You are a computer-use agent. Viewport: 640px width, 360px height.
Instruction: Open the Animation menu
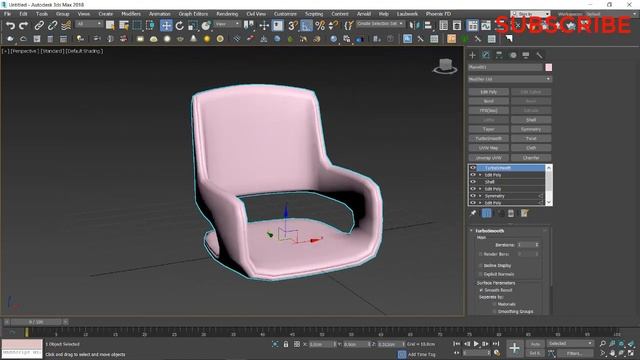pyautogui.click(x=160, y=14)
